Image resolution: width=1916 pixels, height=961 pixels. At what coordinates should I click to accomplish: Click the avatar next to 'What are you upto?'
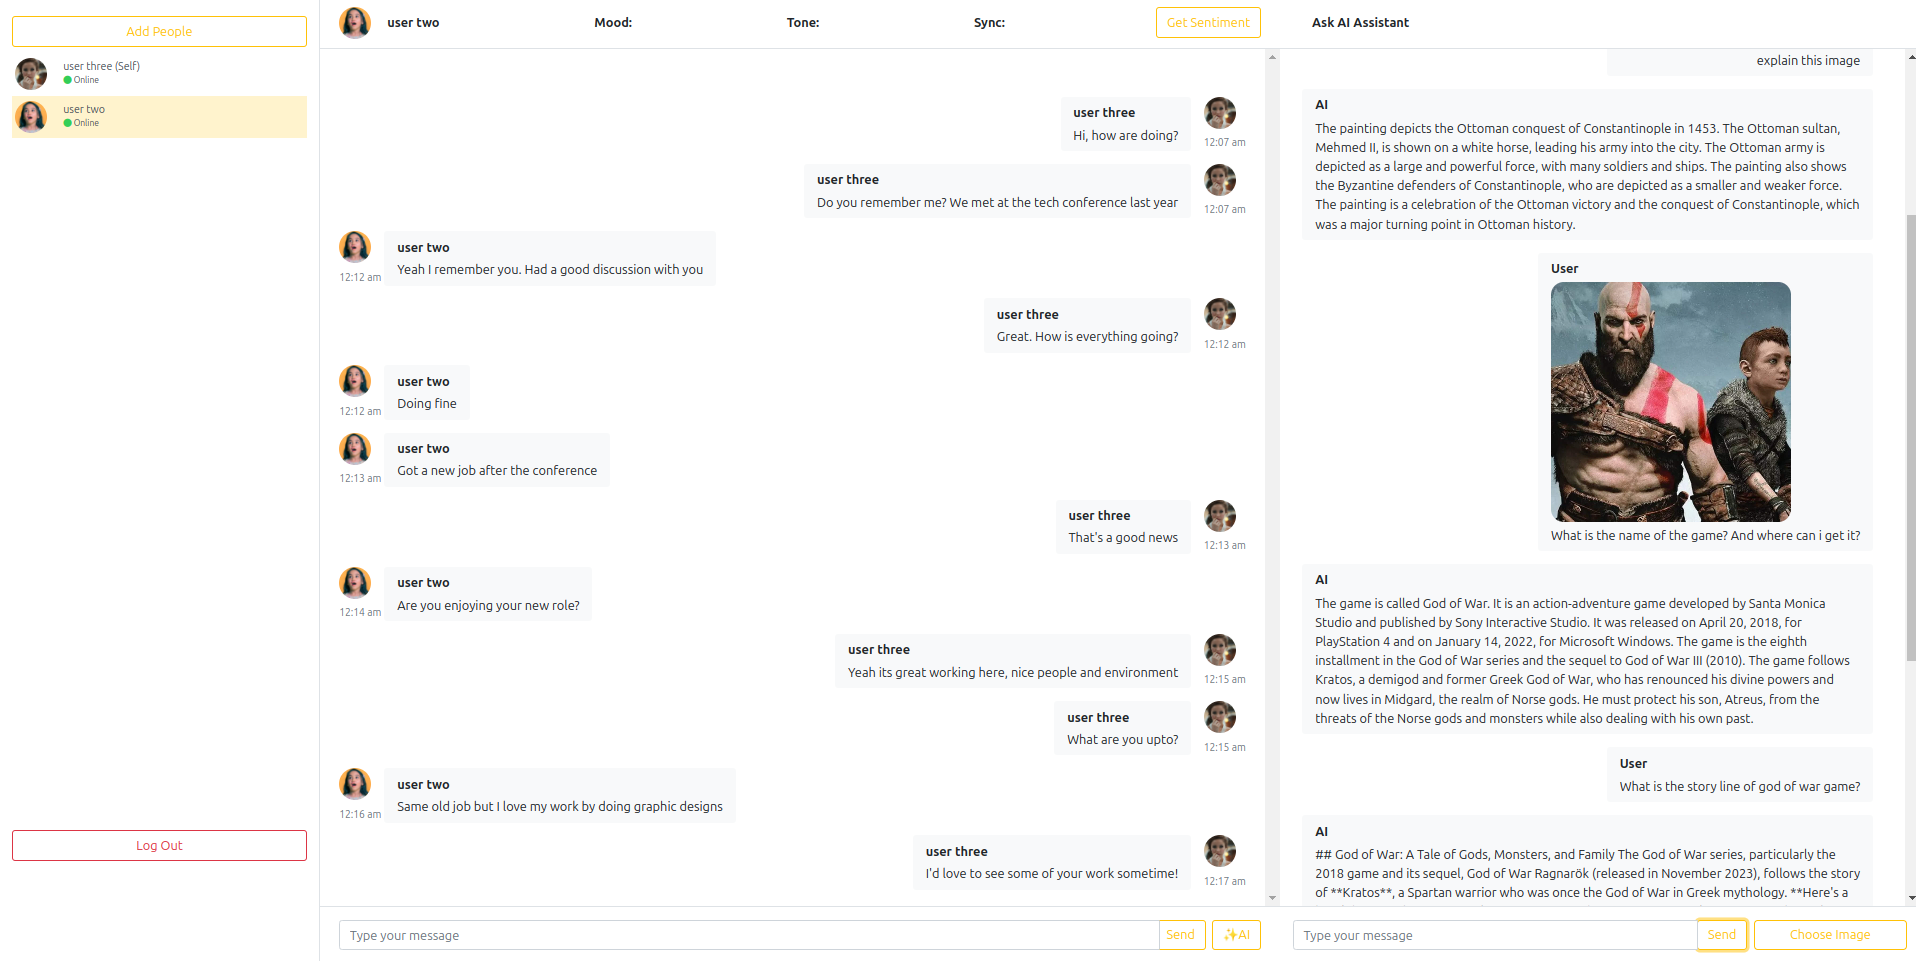click(x=1220, y=716)
